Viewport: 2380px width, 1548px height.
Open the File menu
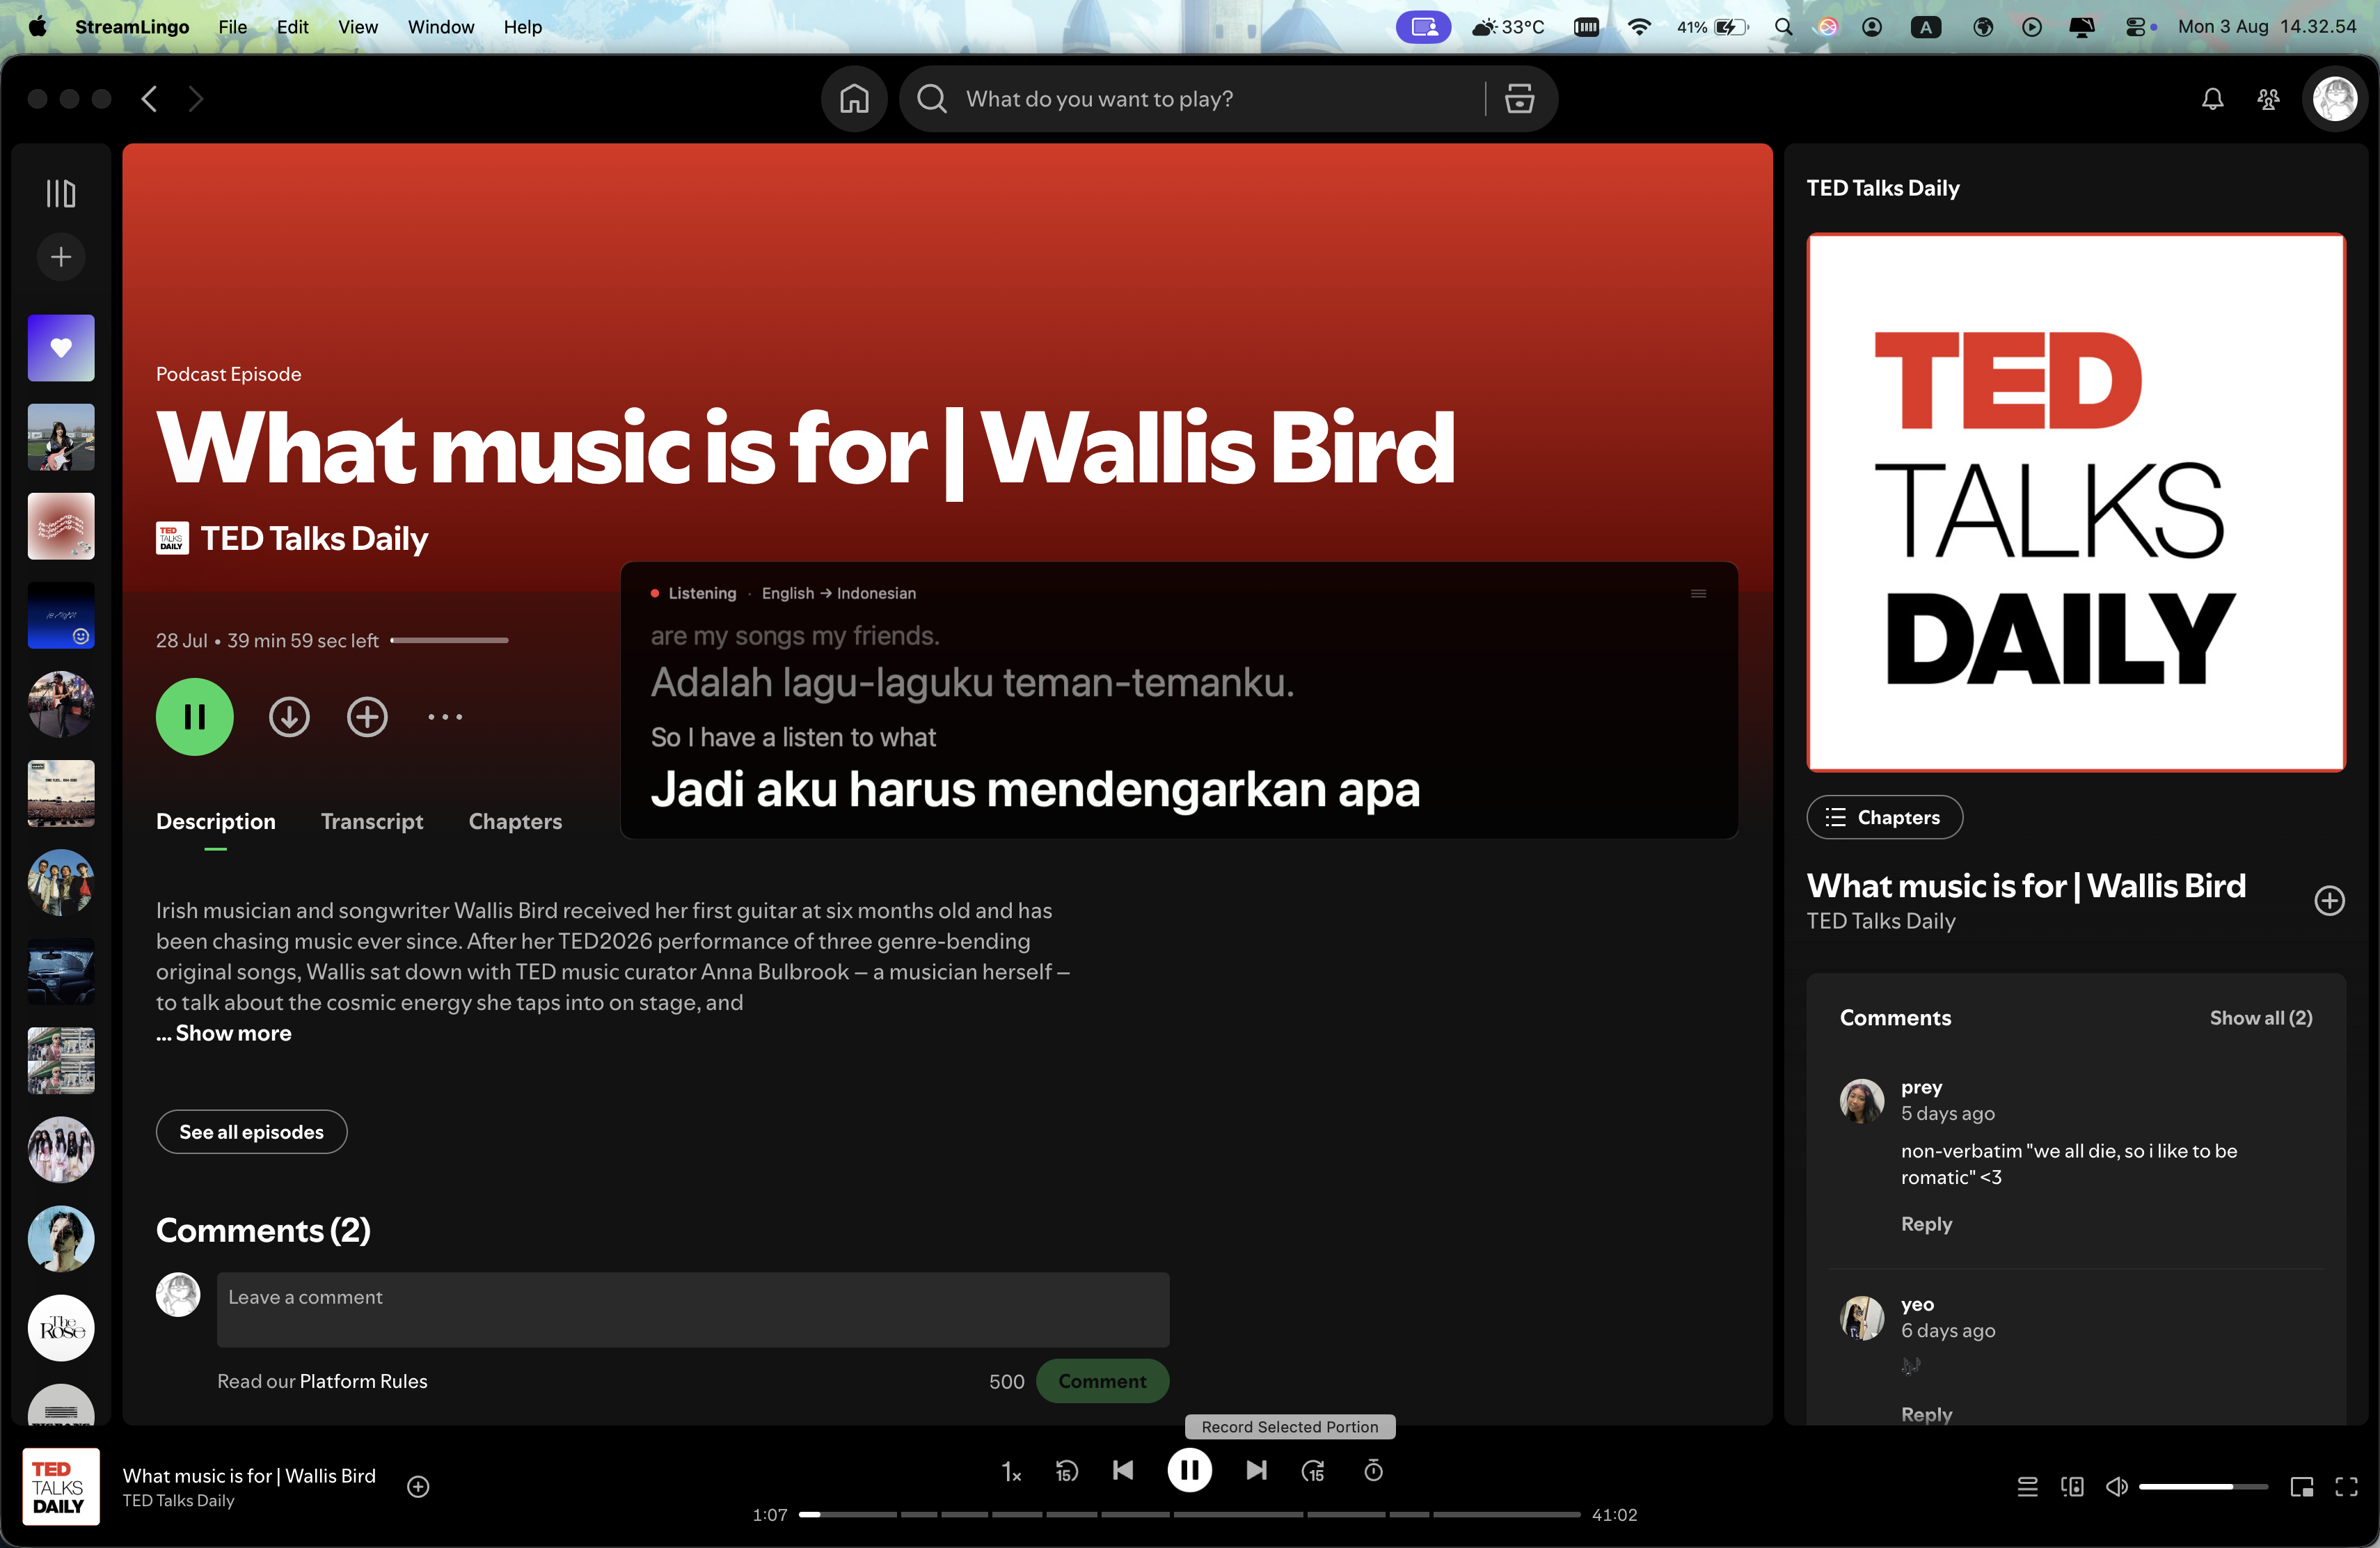[232, 27]
